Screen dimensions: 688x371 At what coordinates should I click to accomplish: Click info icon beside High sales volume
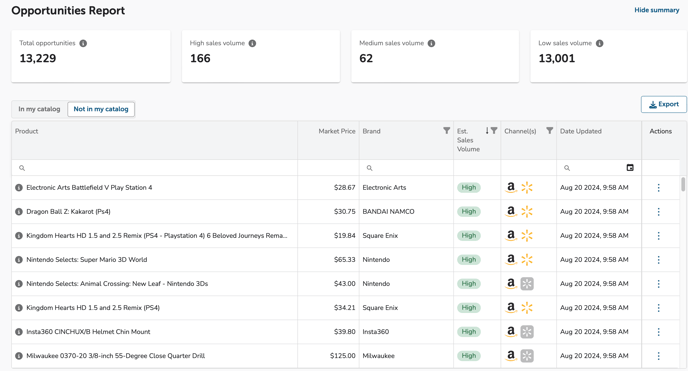click(x=252, y=43)
